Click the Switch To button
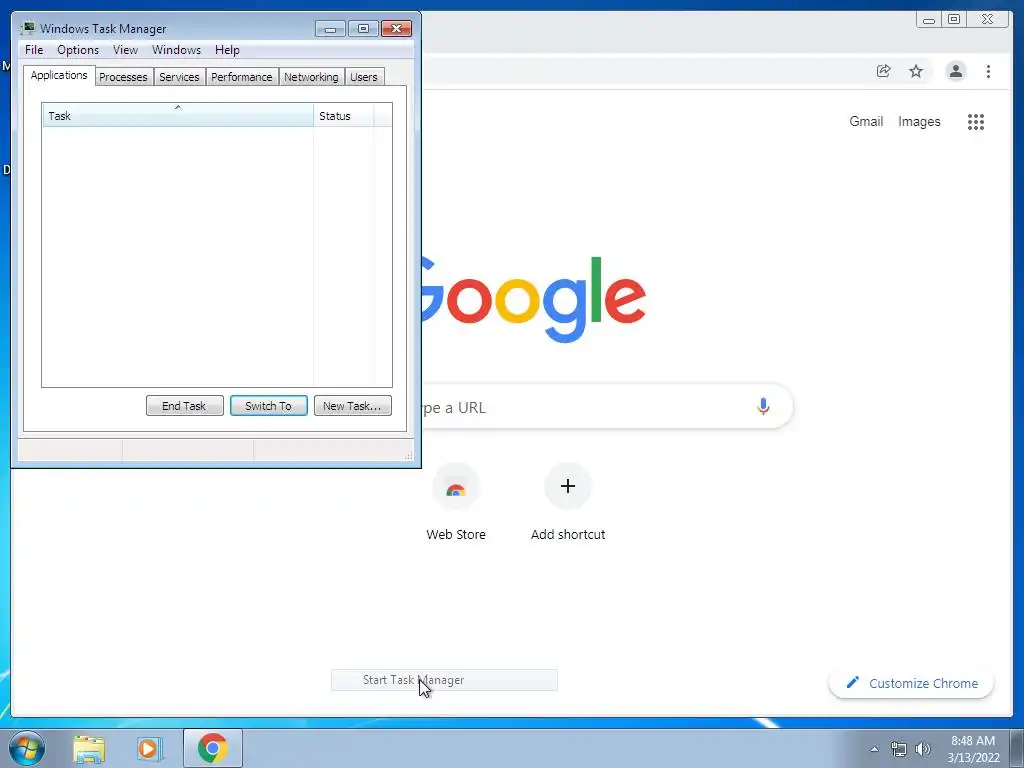 pyautogui.click(x=268, y=406)
